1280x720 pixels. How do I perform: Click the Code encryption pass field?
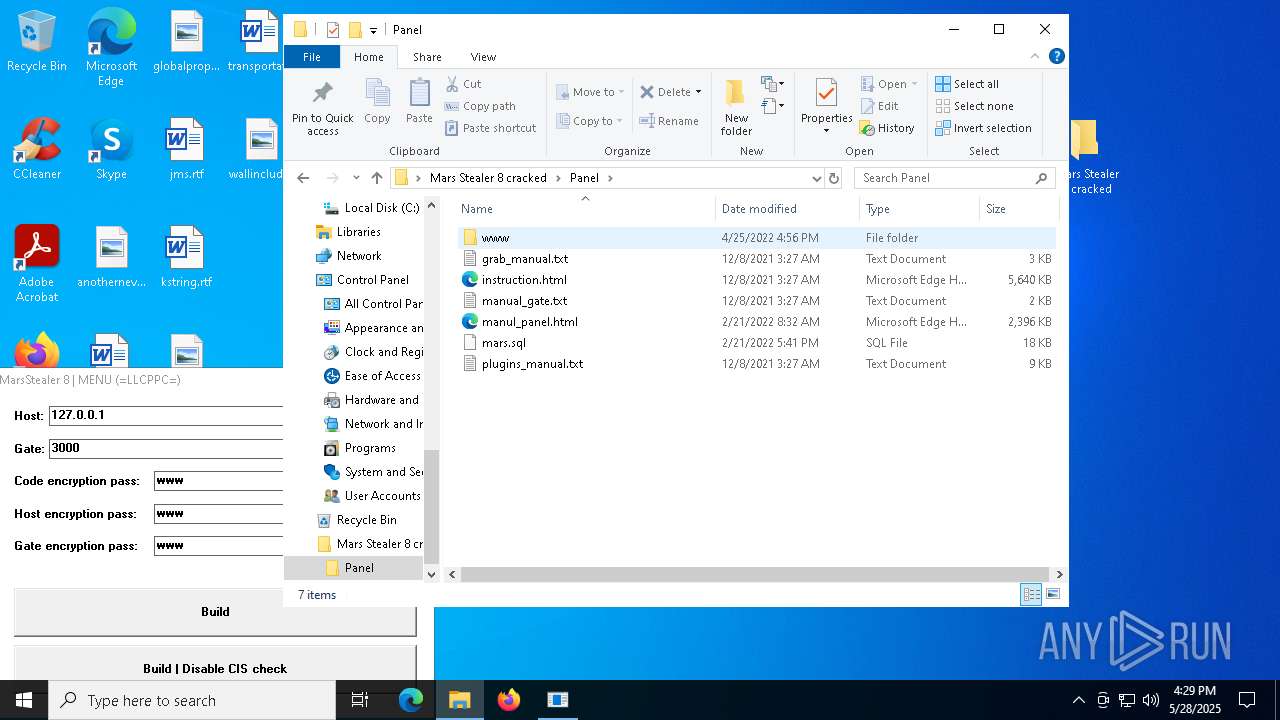click(219, 481)
